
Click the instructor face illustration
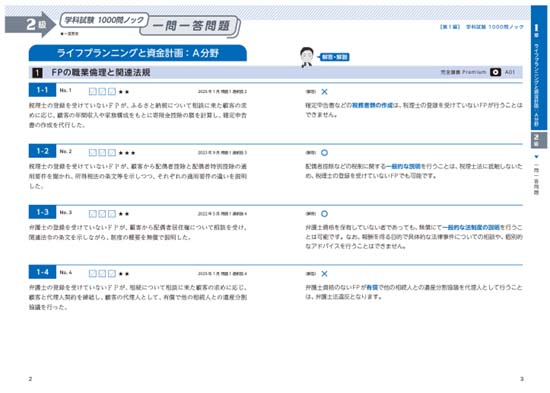click(x=307, y=57)
